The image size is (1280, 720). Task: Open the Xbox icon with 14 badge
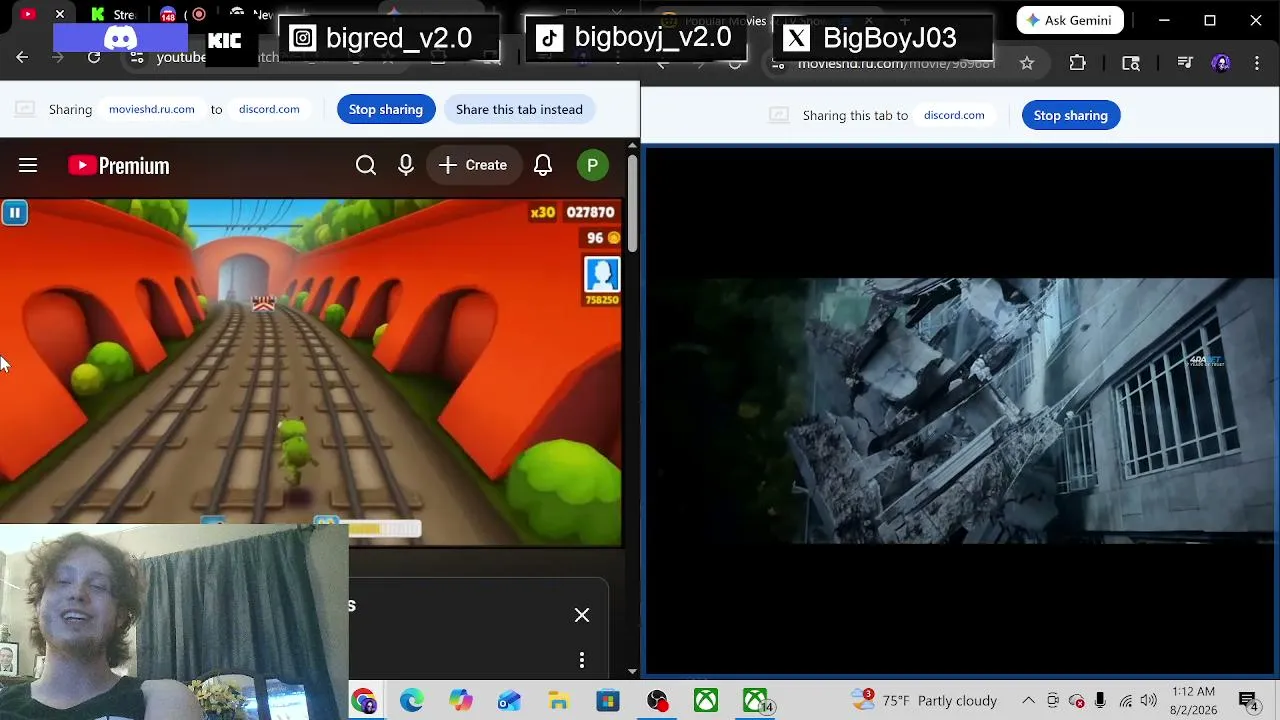pyautogui.click(x=756, y=701)
